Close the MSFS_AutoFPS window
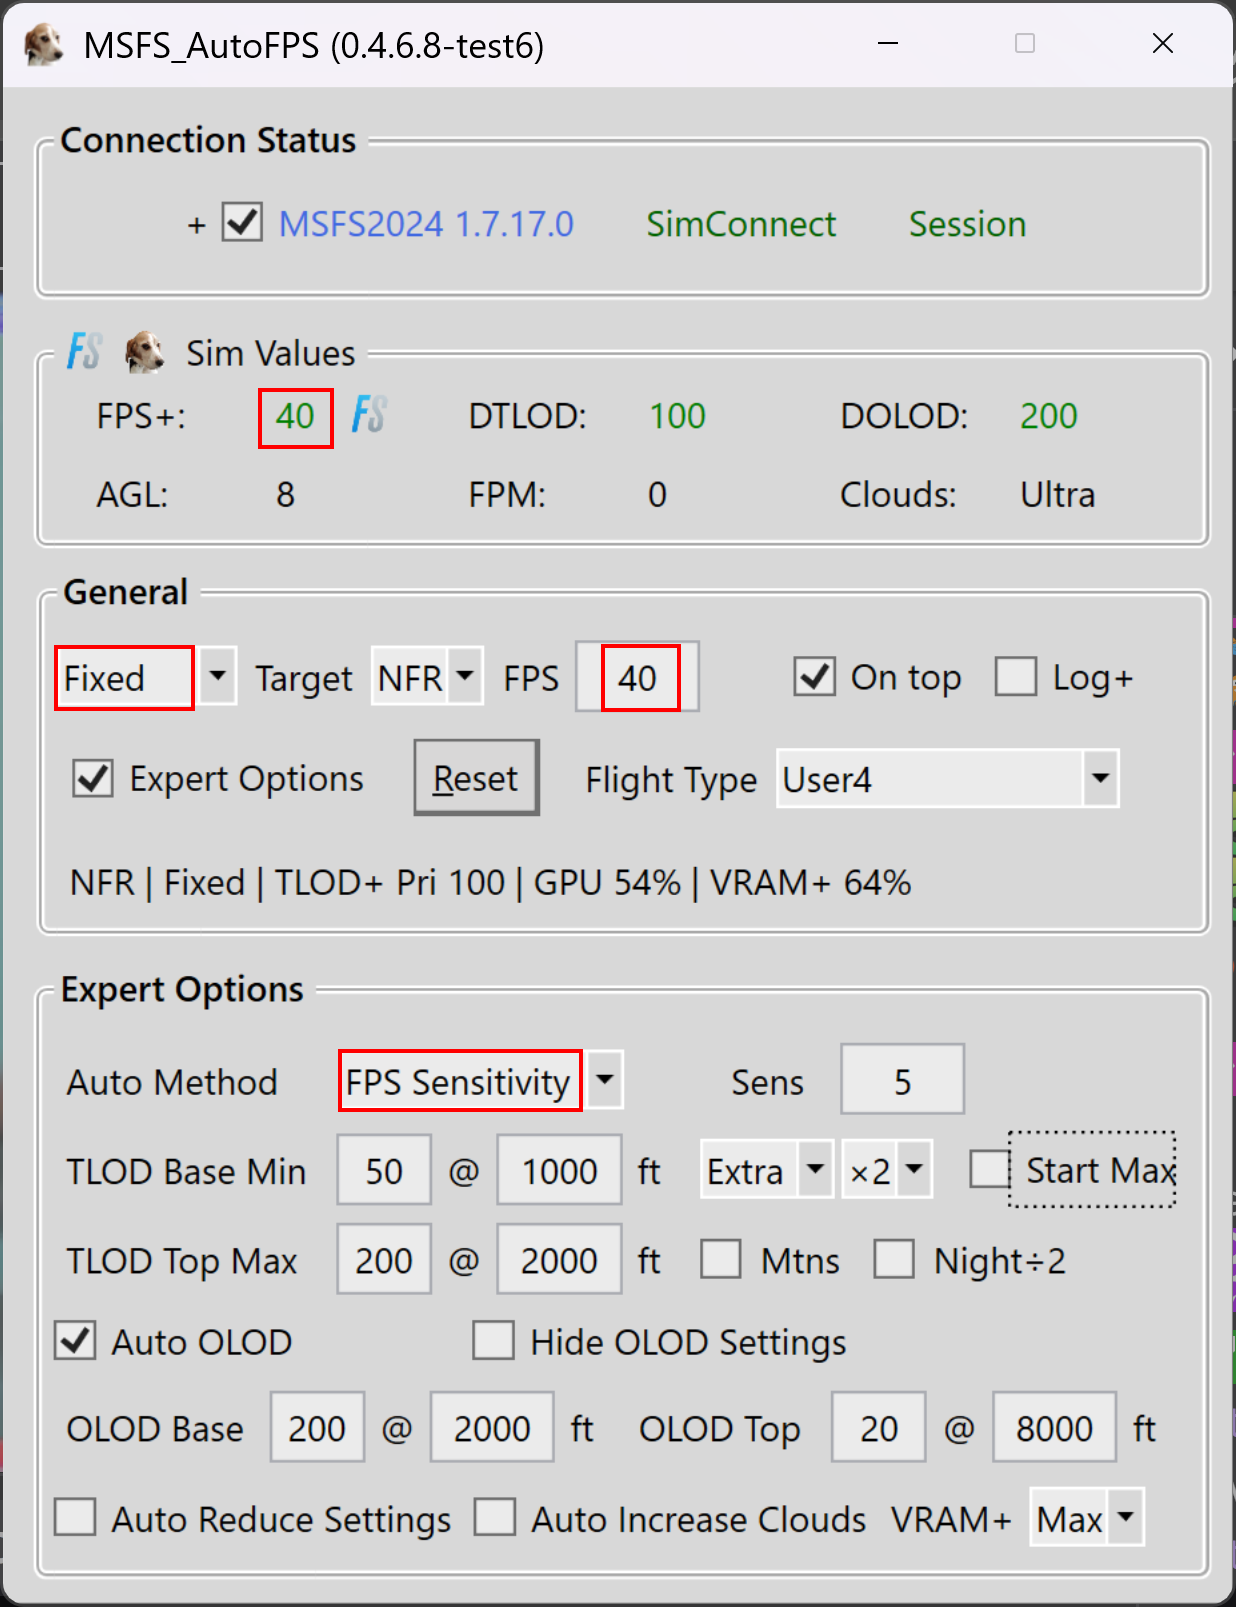 [x=1162, y=44]
